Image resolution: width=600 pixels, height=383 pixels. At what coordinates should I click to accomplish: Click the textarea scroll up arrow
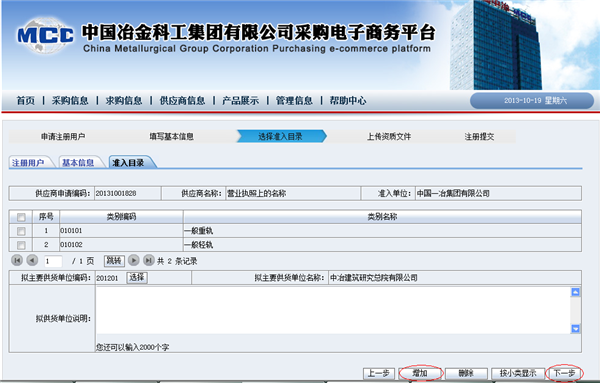coord(575,292)
